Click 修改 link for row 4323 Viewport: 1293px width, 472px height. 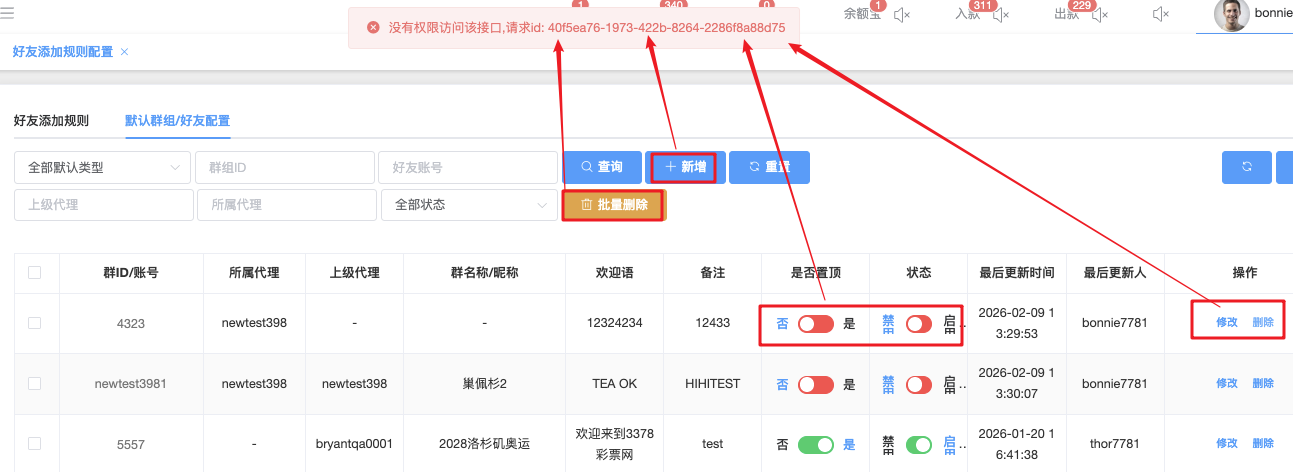(x=1226, y=323)
